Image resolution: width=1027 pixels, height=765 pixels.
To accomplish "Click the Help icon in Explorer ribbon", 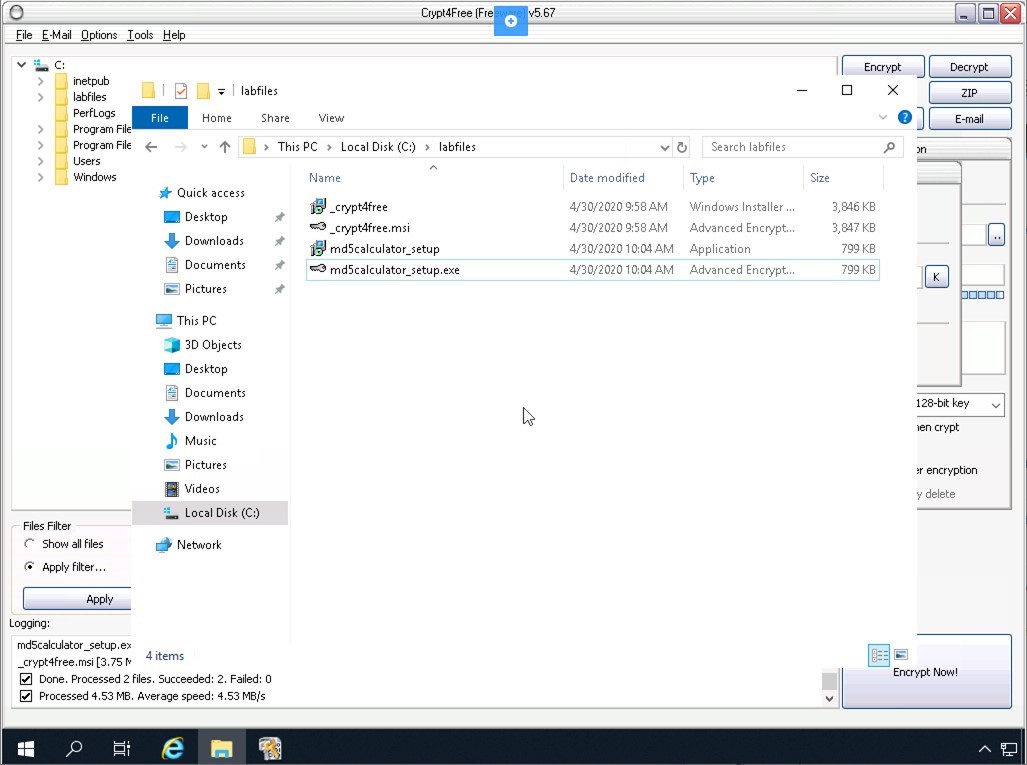I will (x=904, y=117).
